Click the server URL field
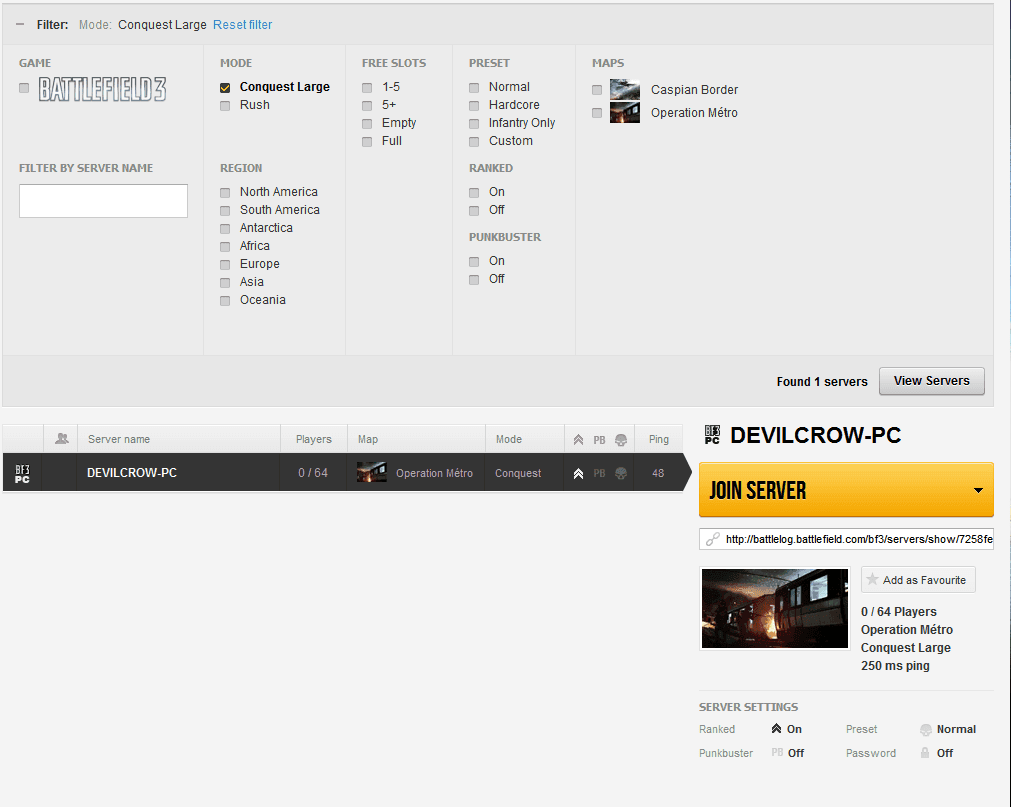1011x807 pixels. pyautogui.click(x=846, y=539)
